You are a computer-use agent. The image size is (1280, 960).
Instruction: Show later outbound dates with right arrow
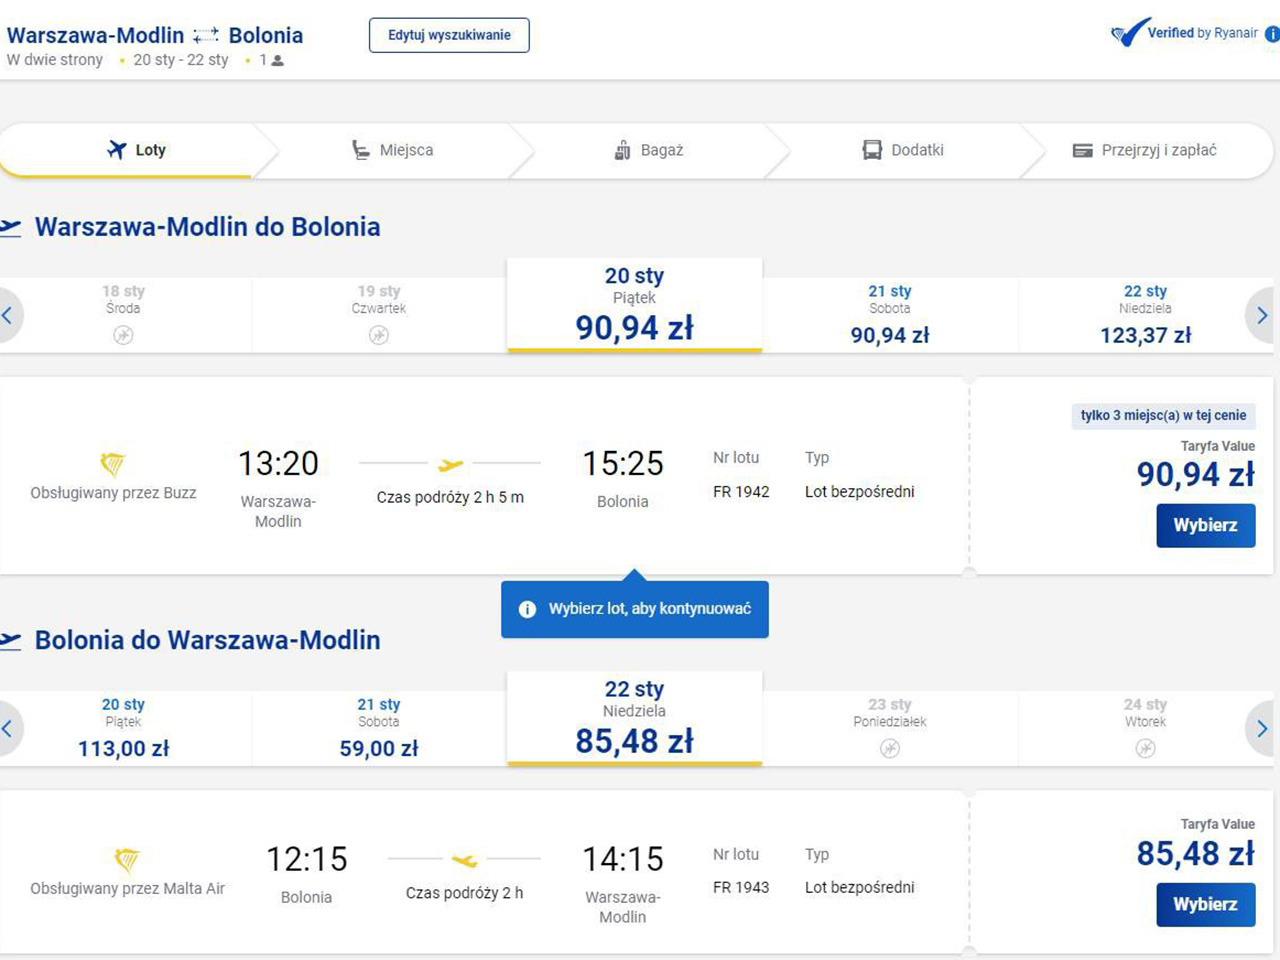pos(1262,315)
